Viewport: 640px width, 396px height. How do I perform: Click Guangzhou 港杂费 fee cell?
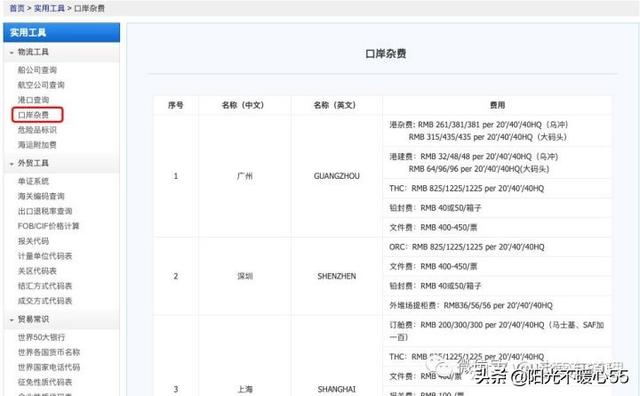point(498,131)
